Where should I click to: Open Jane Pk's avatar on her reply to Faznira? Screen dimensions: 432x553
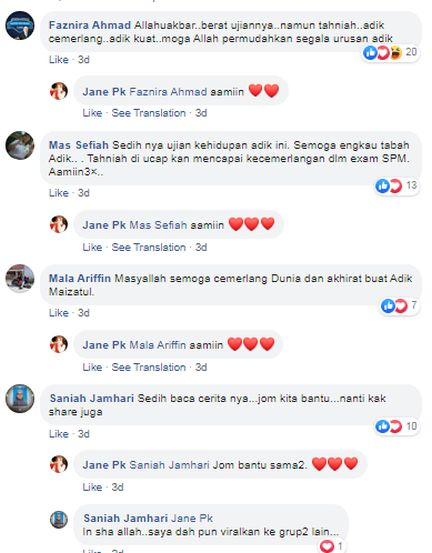tap(59, 91)
